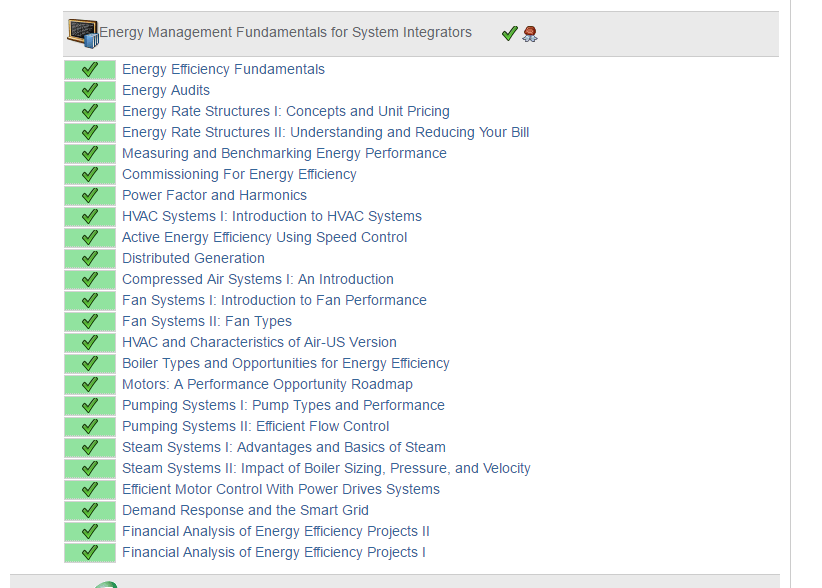Select Boiler Types and Opportunities course
The height and width of the screenshot is (588, 822).
click(286, 364)
